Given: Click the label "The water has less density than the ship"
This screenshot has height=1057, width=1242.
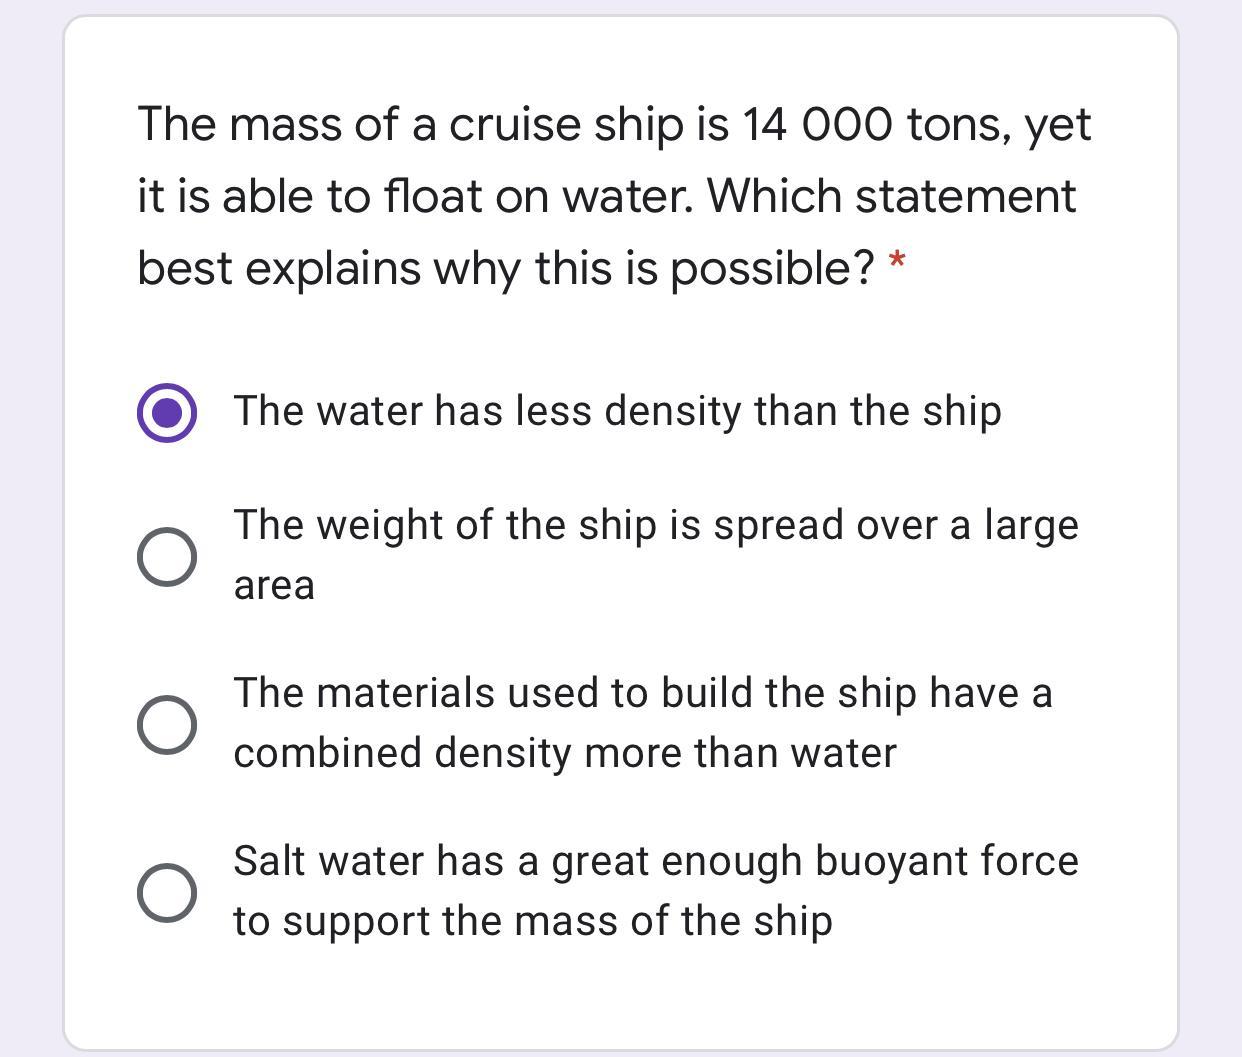Looking at the screenshot, I should (617, 411).
